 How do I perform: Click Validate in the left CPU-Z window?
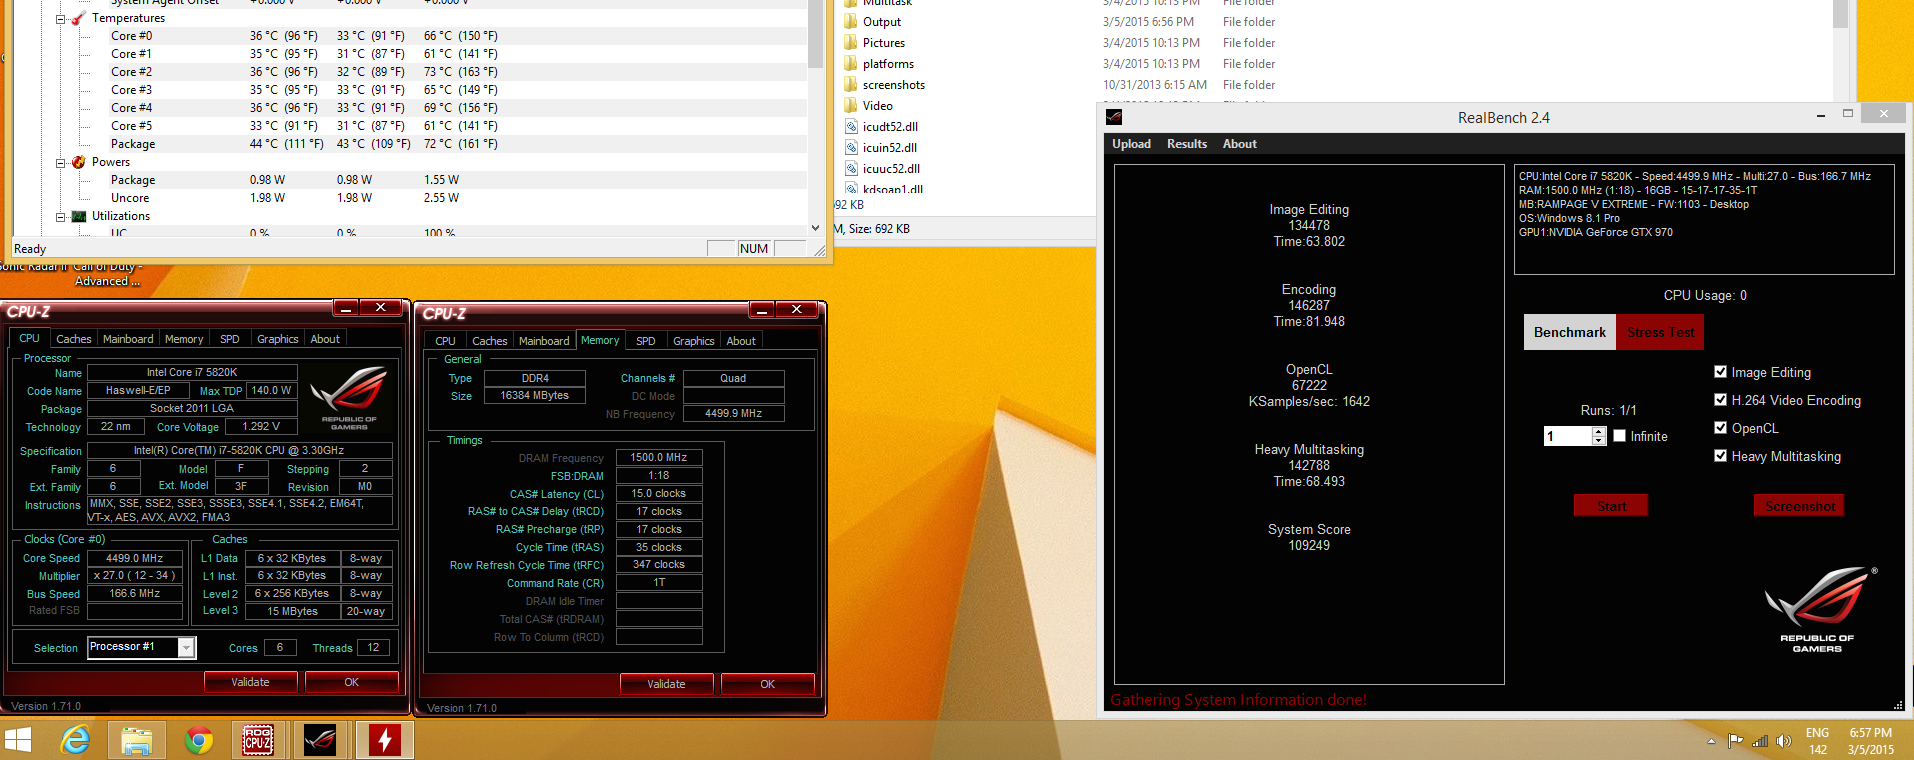point(250,682)
